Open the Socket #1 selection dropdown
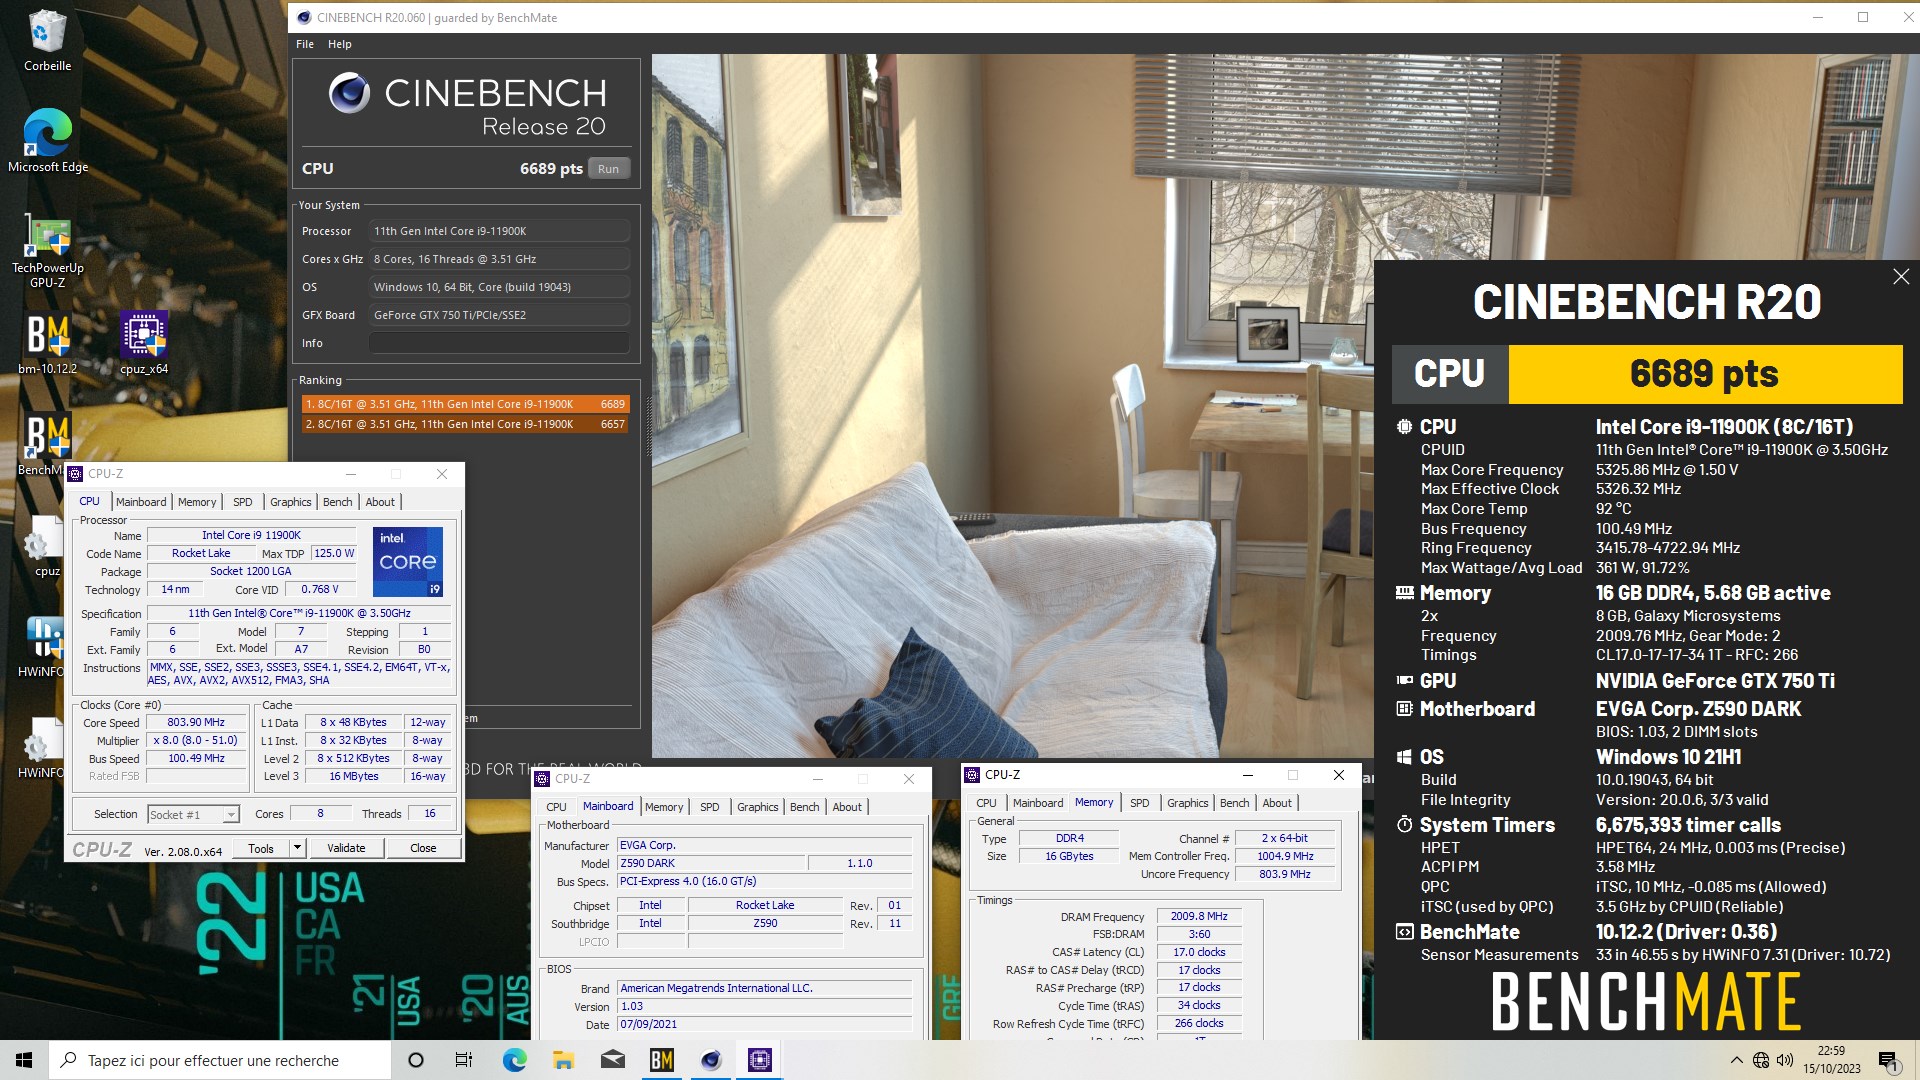This screenshot has width=1920, height=1080. click(x=193, y=814)
